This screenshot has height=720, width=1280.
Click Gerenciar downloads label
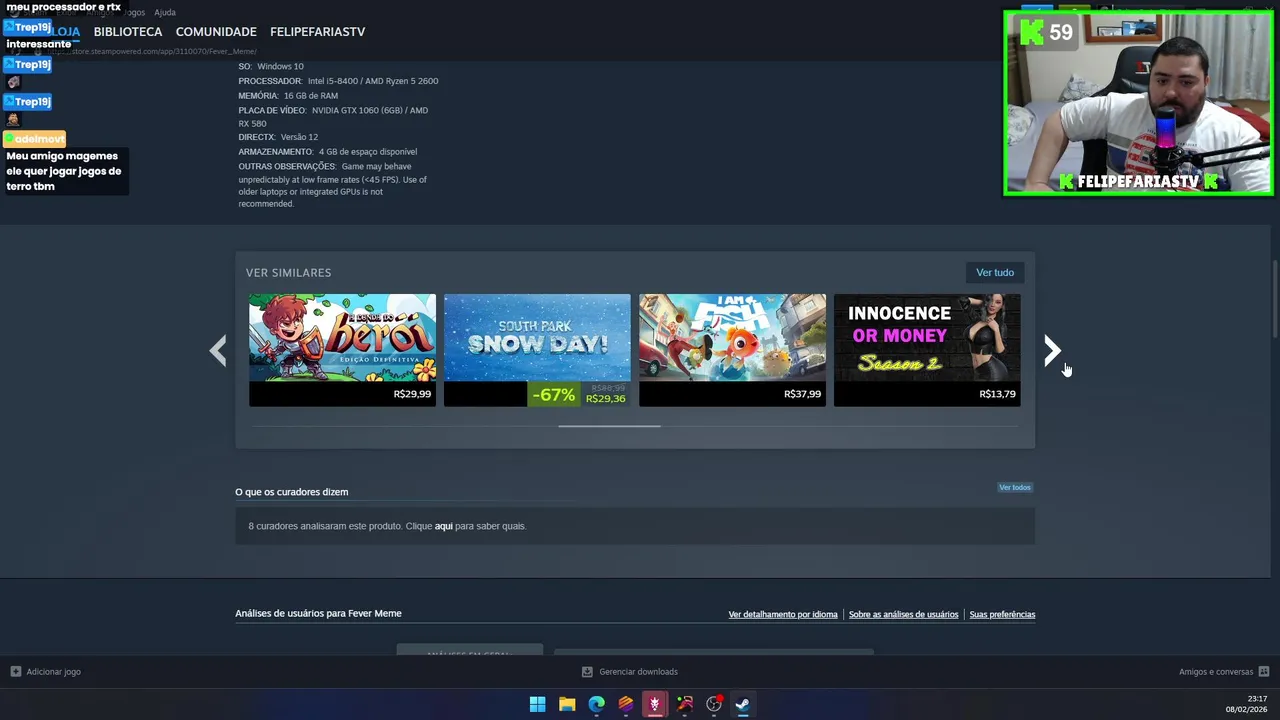(x=638, y=672)
